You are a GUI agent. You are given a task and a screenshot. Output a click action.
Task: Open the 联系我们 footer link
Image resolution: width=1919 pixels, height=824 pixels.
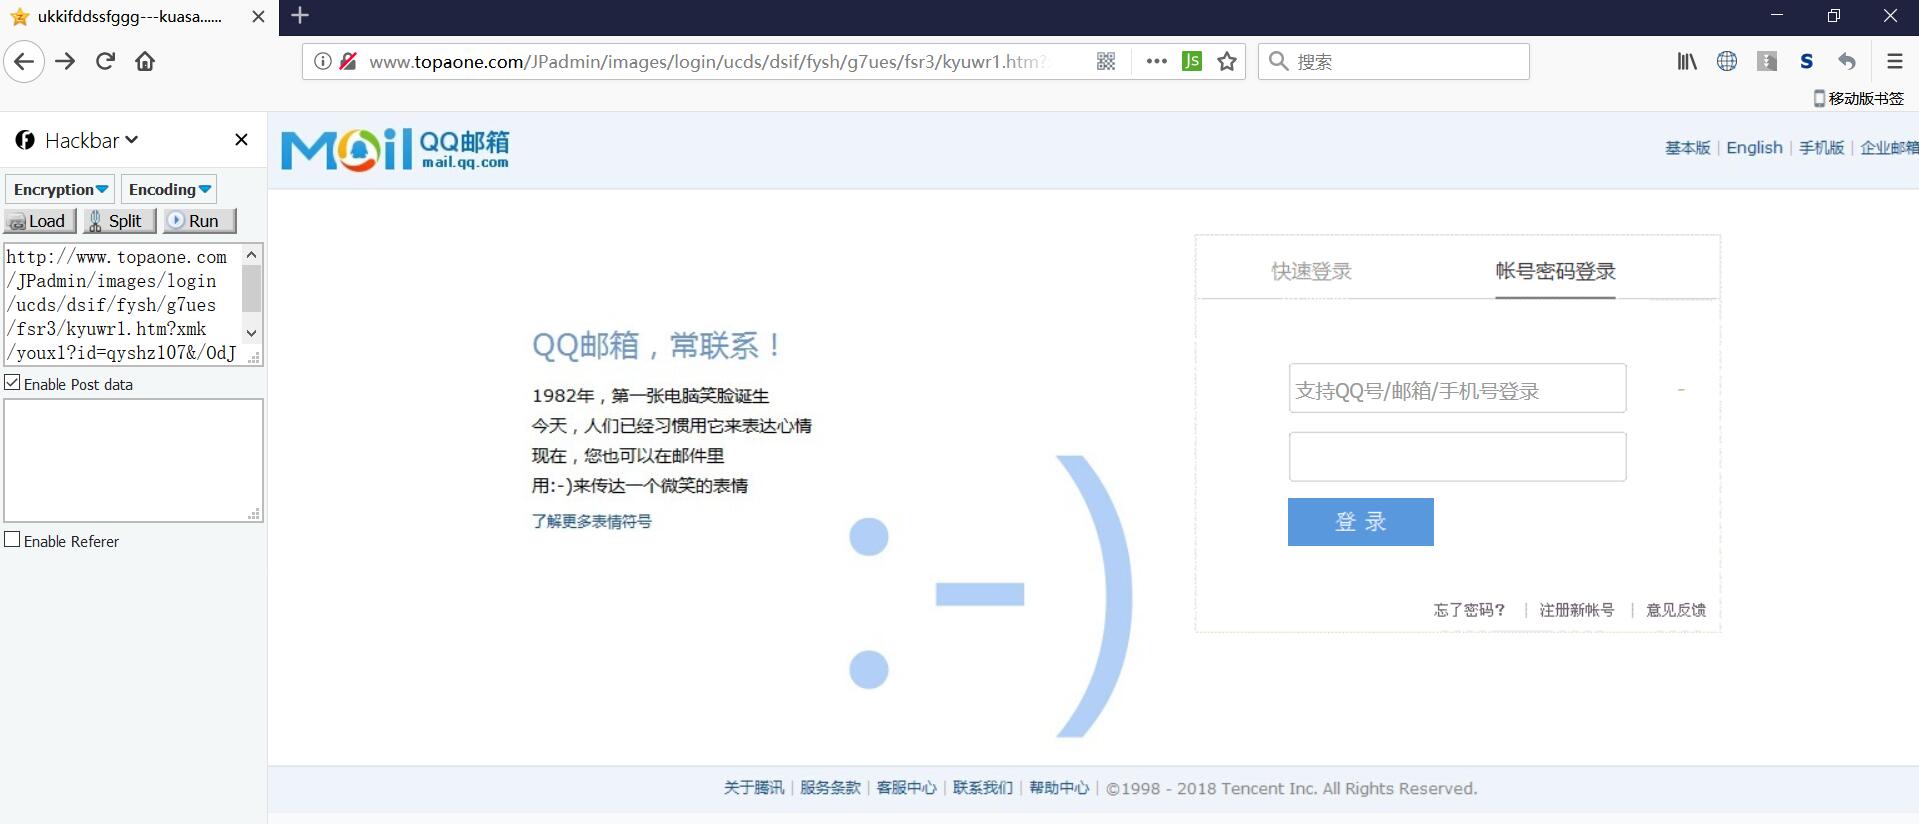point(983,788)
